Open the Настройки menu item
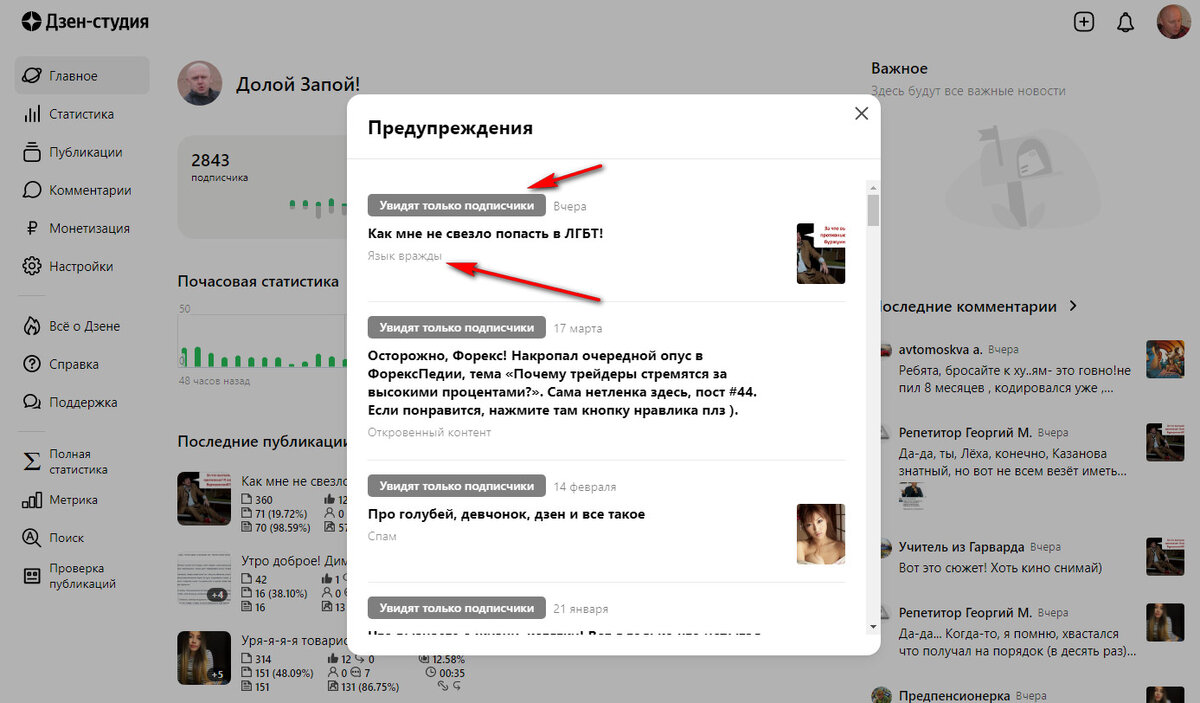The image size is (1200, 703). point(82,266)
